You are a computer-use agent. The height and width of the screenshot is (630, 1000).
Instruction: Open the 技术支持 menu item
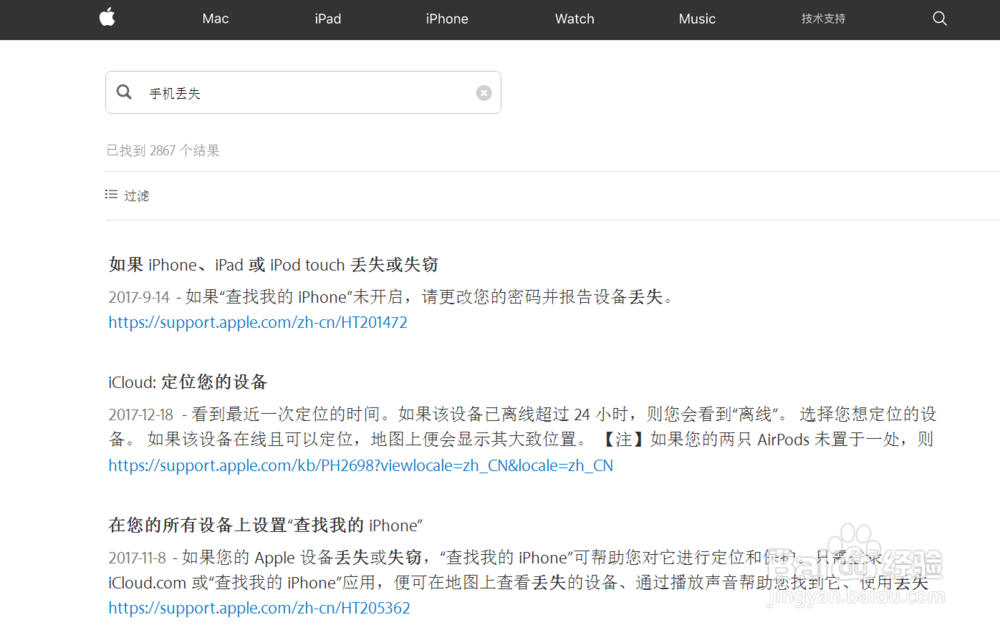click(823, 19)
